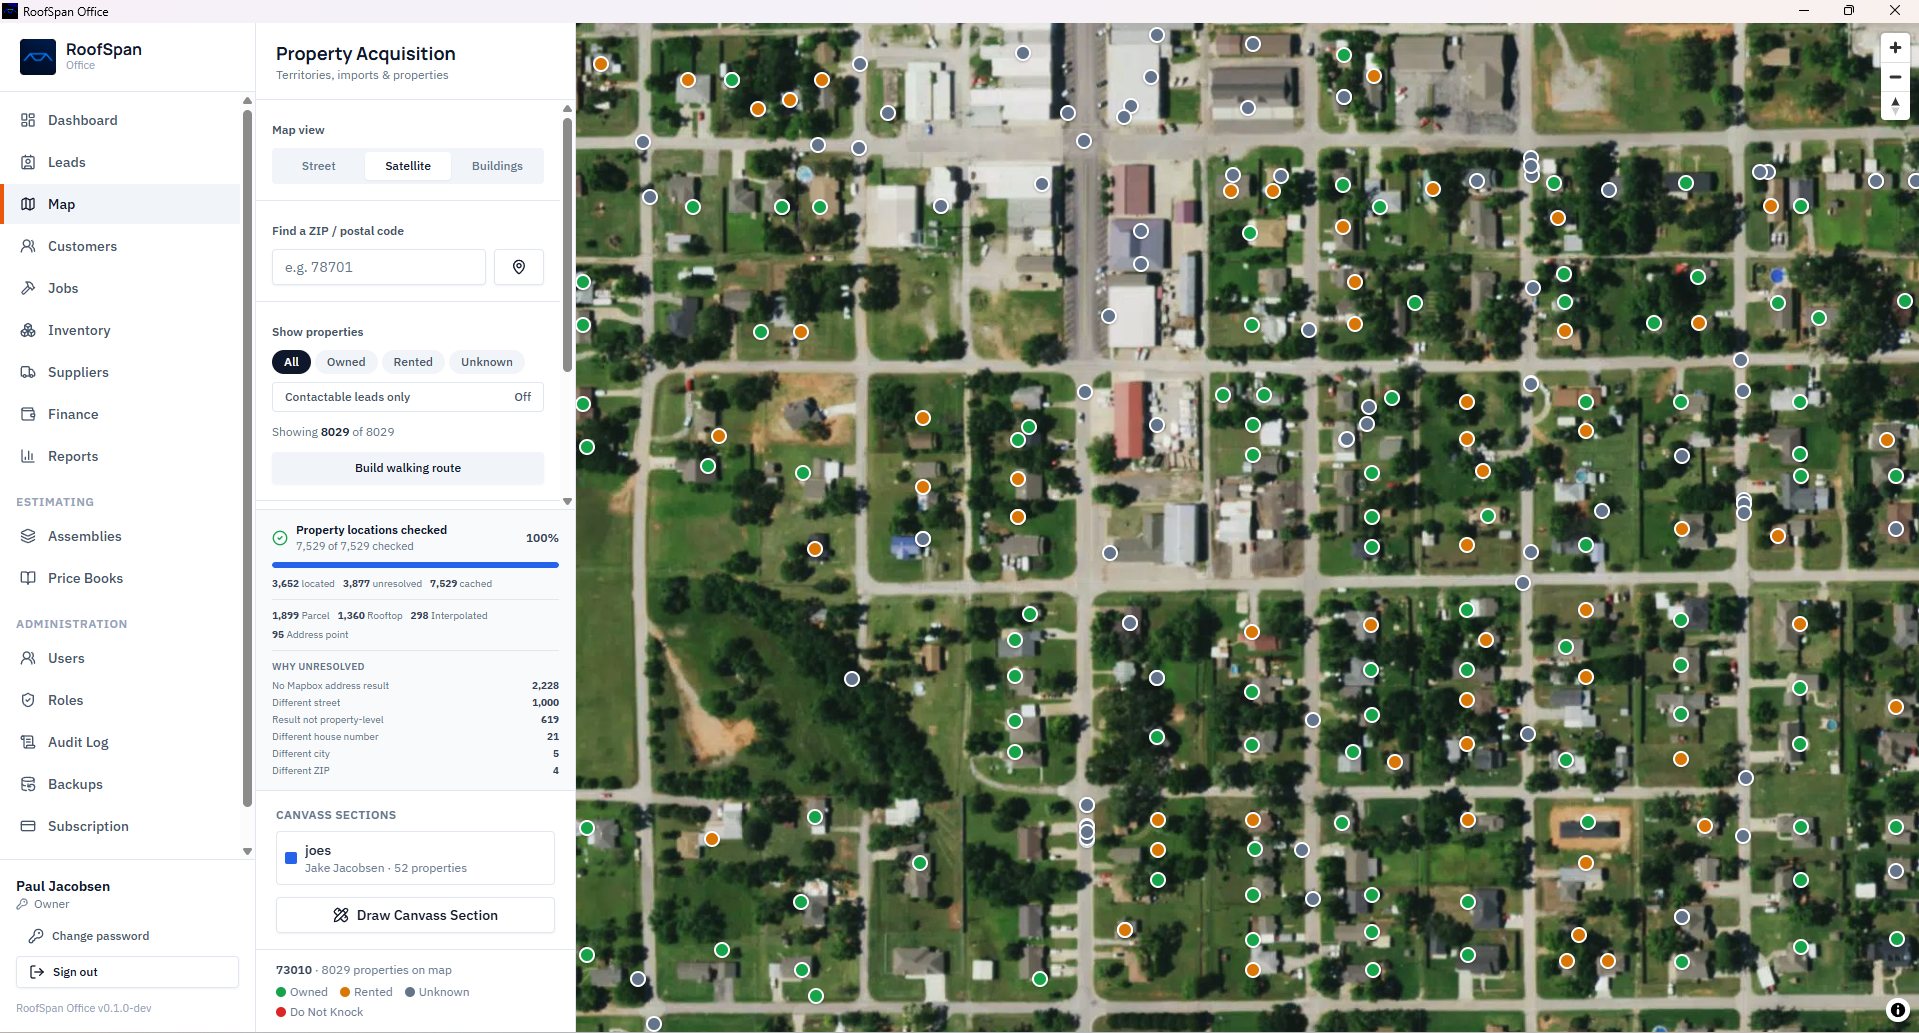Click the Roles shield icon

(x=28, y=700)
